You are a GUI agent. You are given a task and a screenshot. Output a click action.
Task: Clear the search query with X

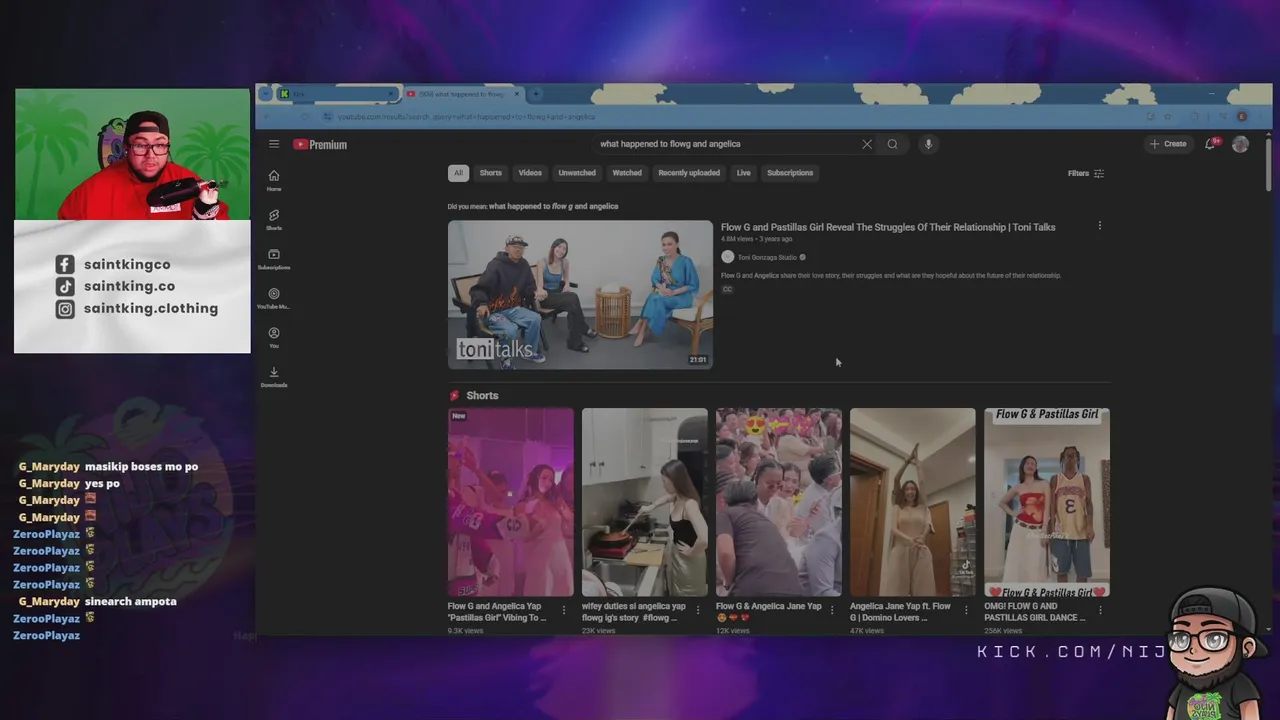click(x=867, y=144)
